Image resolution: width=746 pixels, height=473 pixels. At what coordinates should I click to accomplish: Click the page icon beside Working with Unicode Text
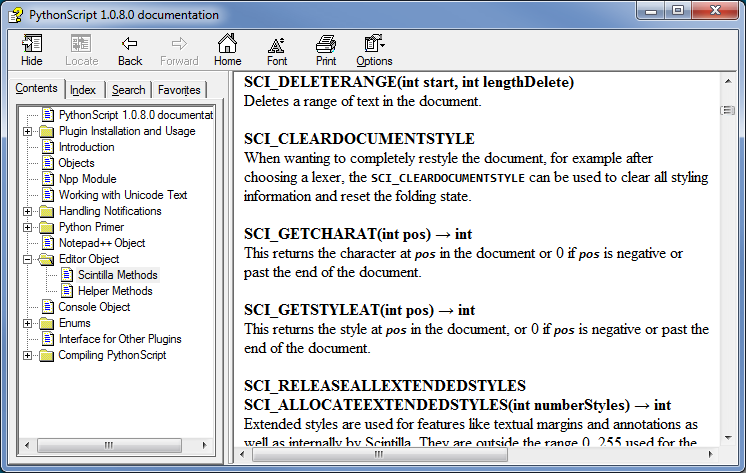[x=48, y=195]
